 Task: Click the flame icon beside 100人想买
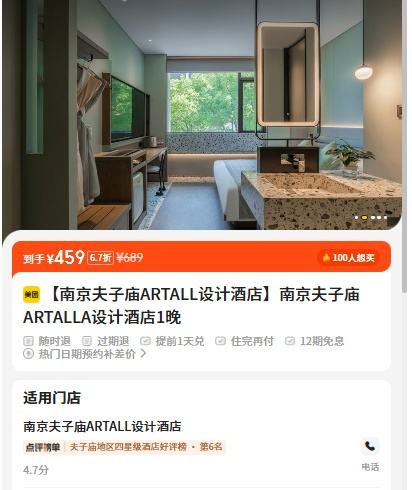click(326, 258)
